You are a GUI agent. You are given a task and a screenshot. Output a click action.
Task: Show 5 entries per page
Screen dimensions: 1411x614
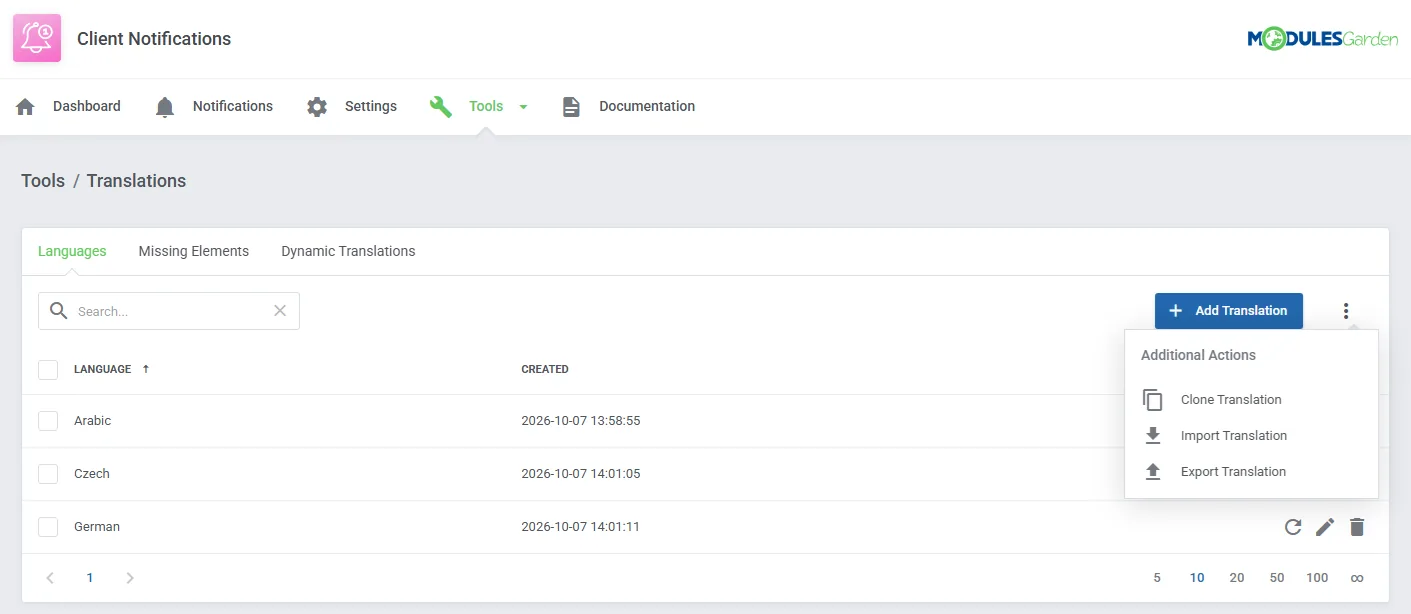1157,578
